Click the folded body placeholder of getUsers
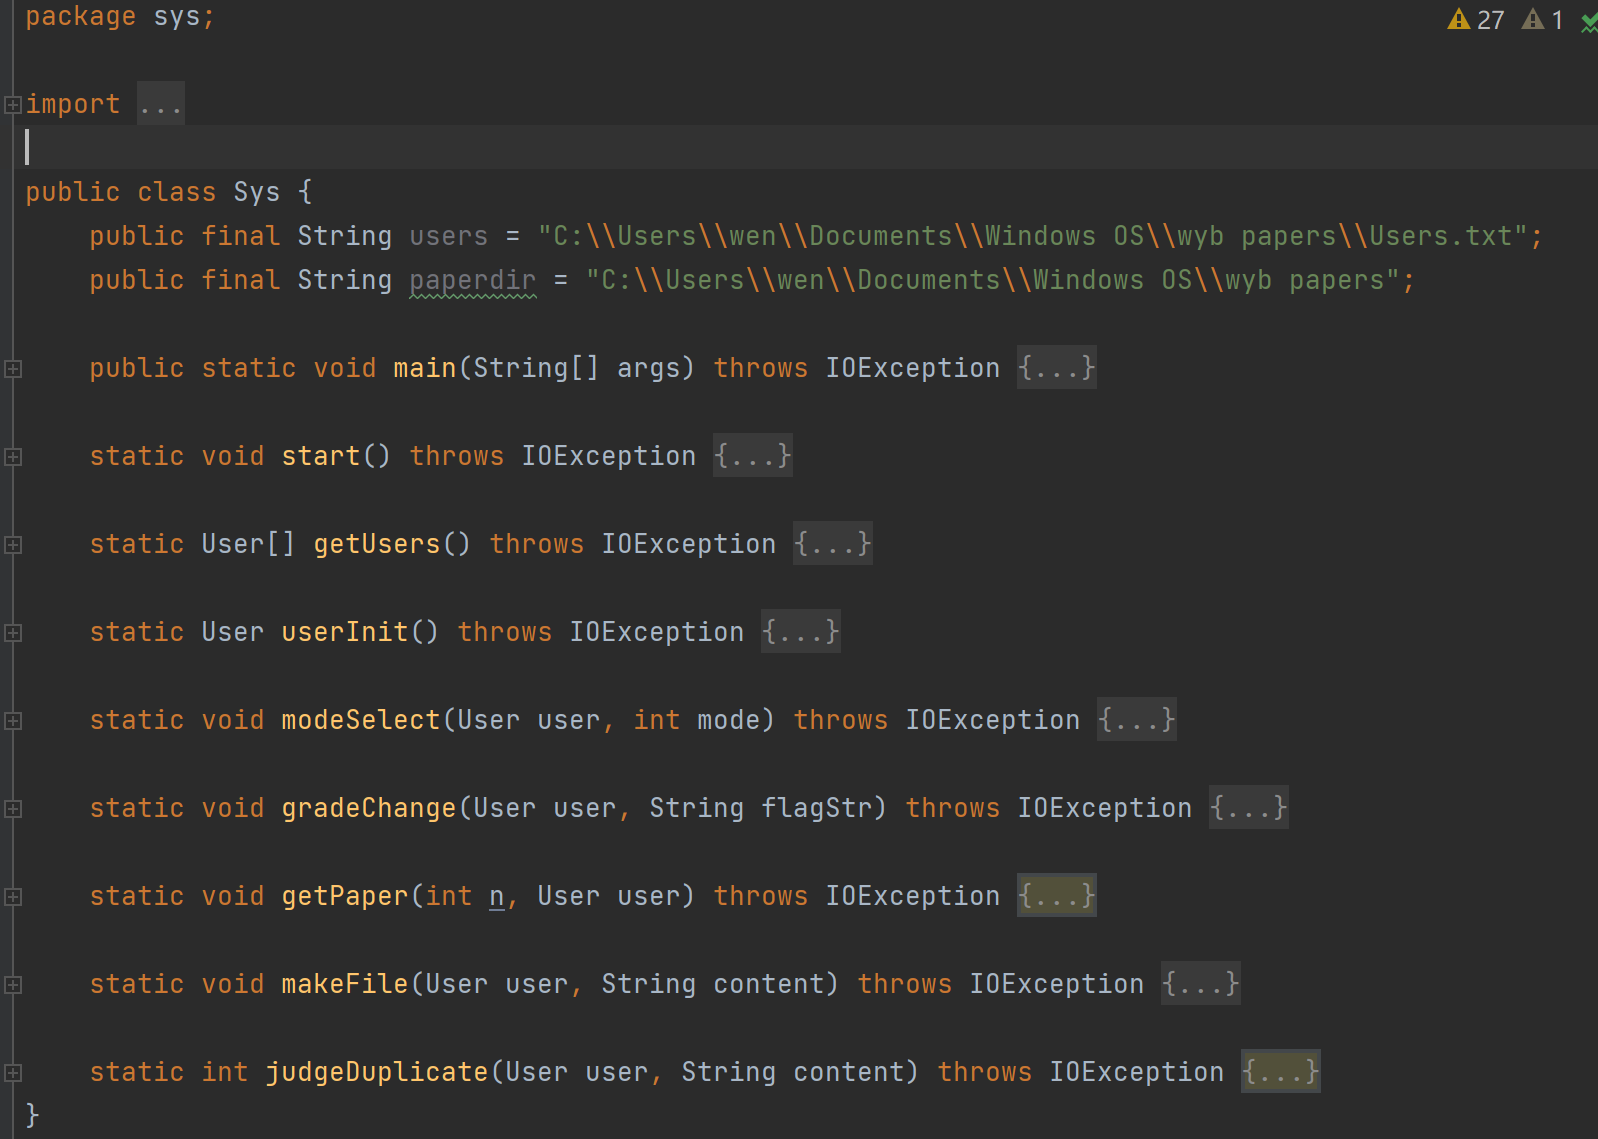 (833, 544)
